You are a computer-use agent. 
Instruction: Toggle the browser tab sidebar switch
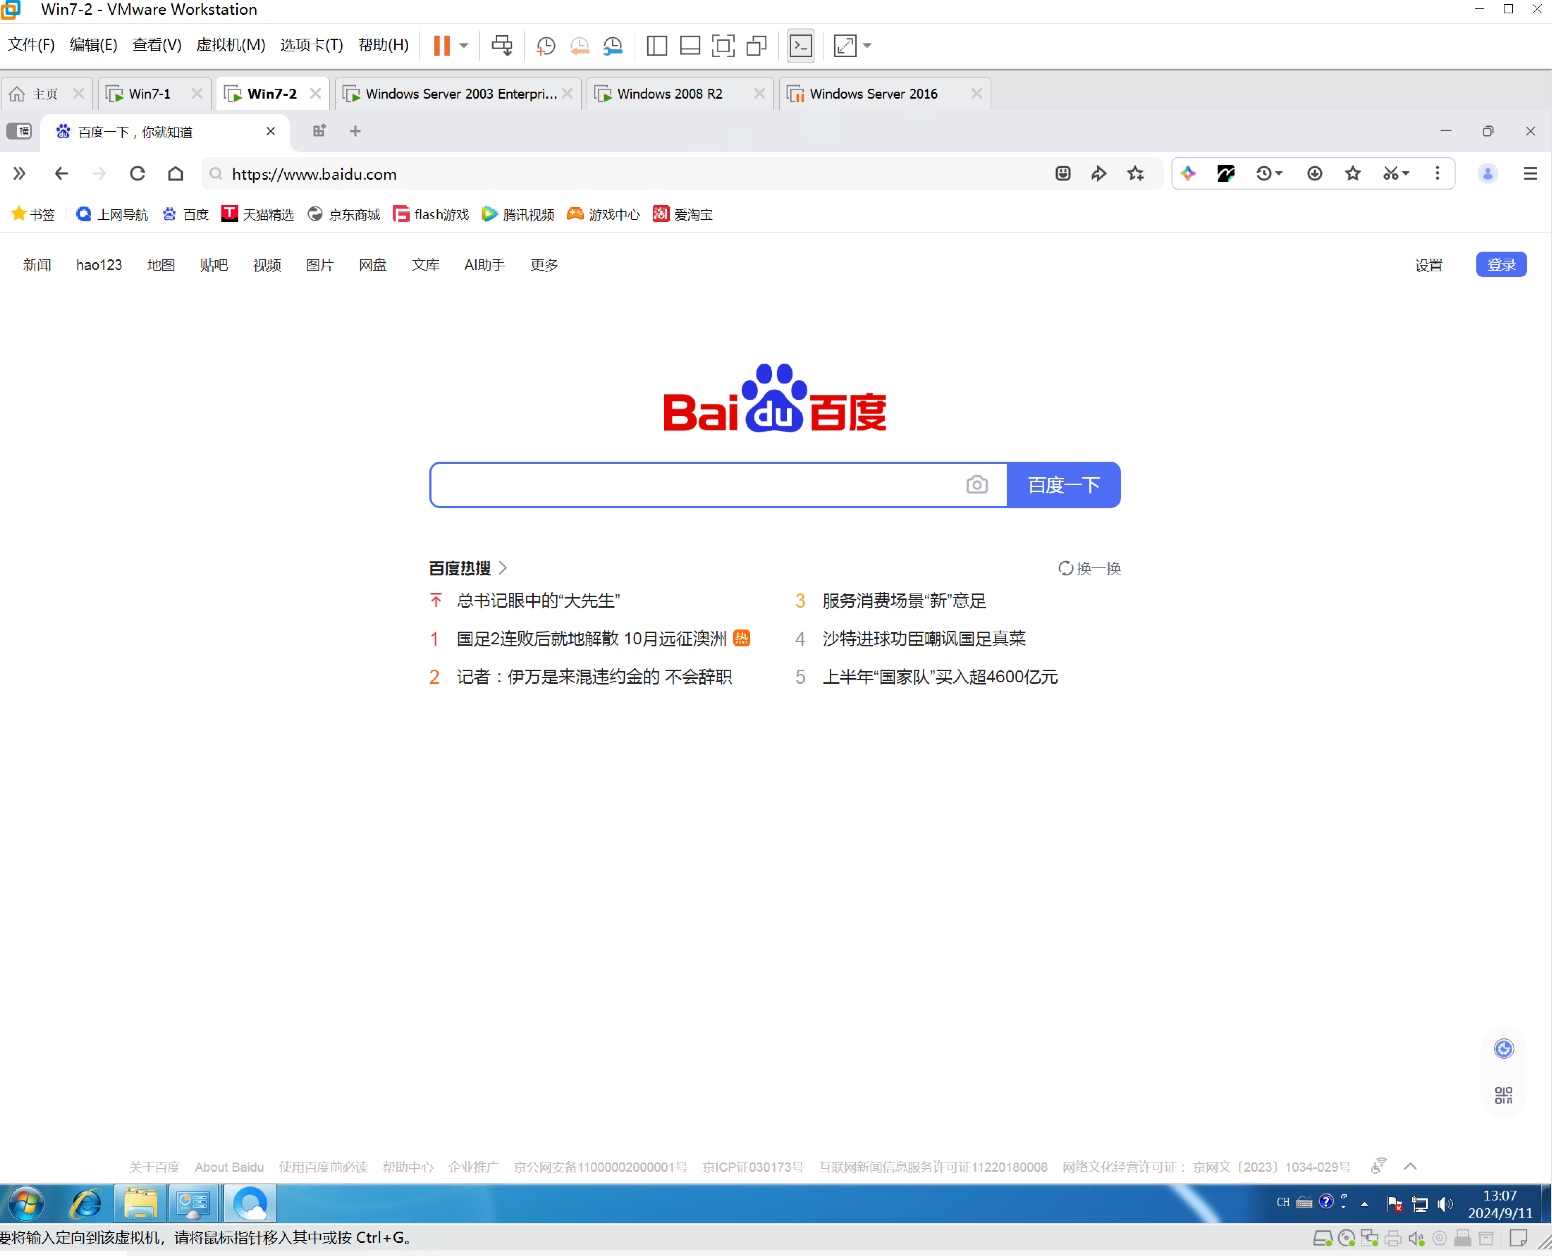[19, 131]
